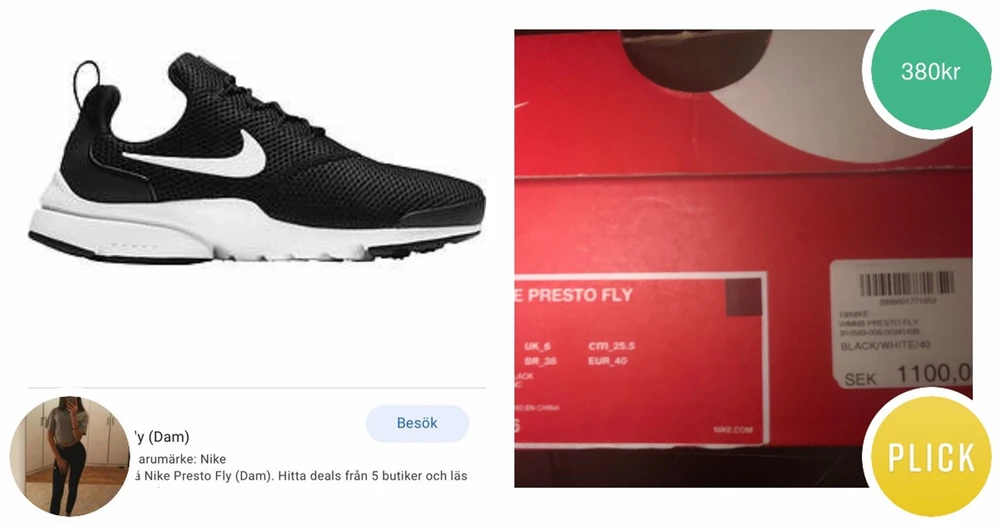Click the heel pull loop of the shoe

[89, 80]
